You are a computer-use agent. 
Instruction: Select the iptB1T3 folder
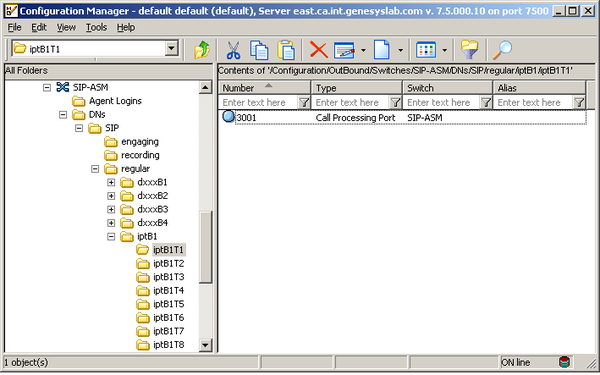pos(168,277)
